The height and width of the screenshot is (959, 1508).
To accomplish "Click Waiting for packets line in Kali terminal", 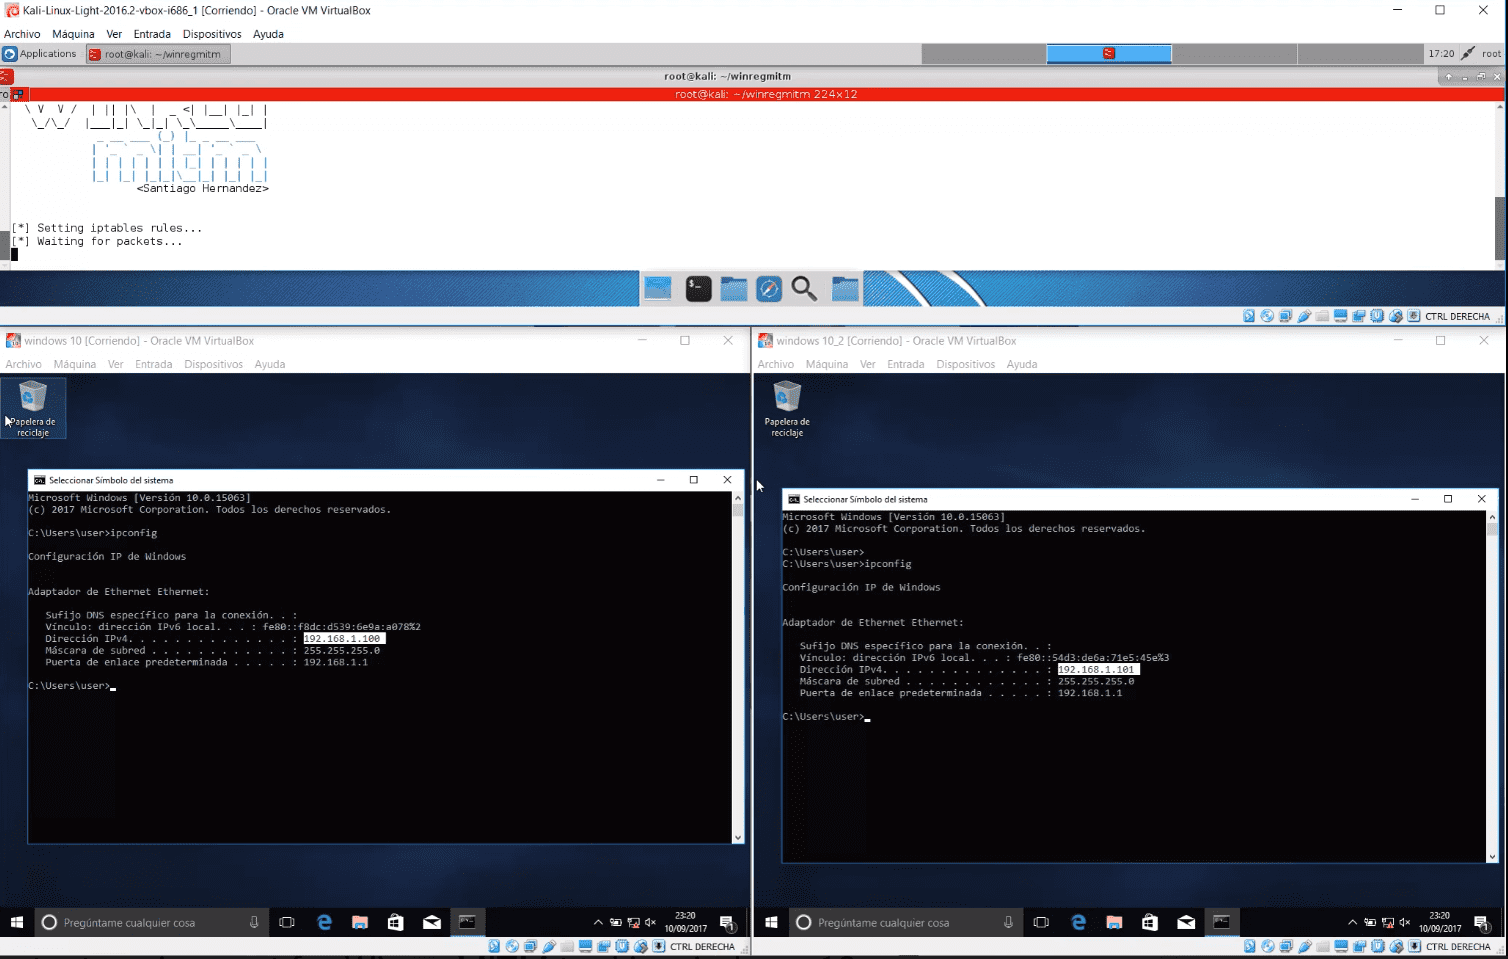I will click(97, 241).
